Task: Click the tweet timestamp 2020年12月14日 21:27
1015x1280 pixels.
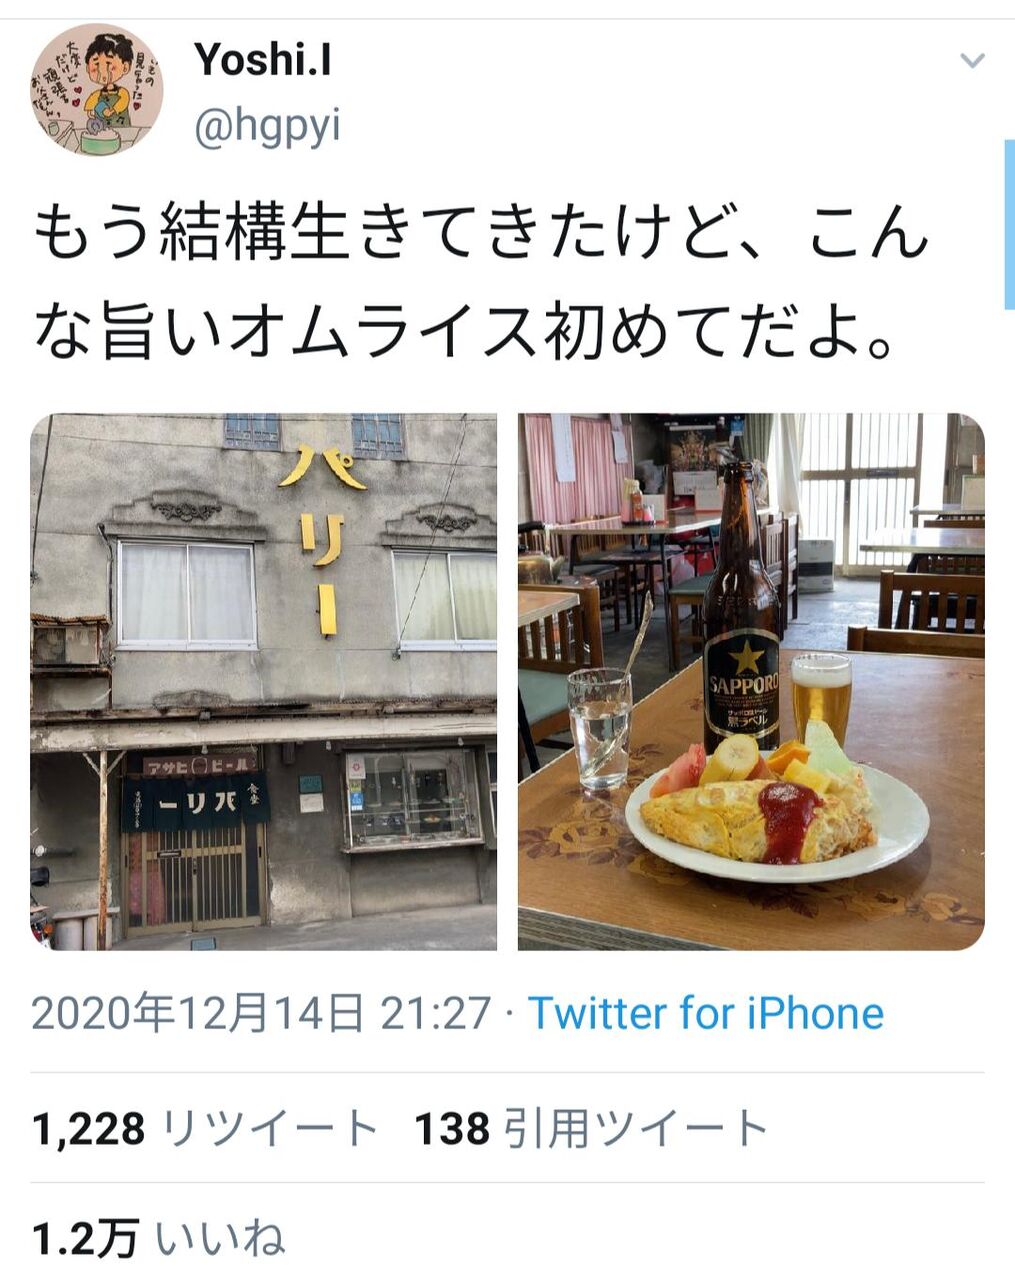Action: [x=261, y=1013]
